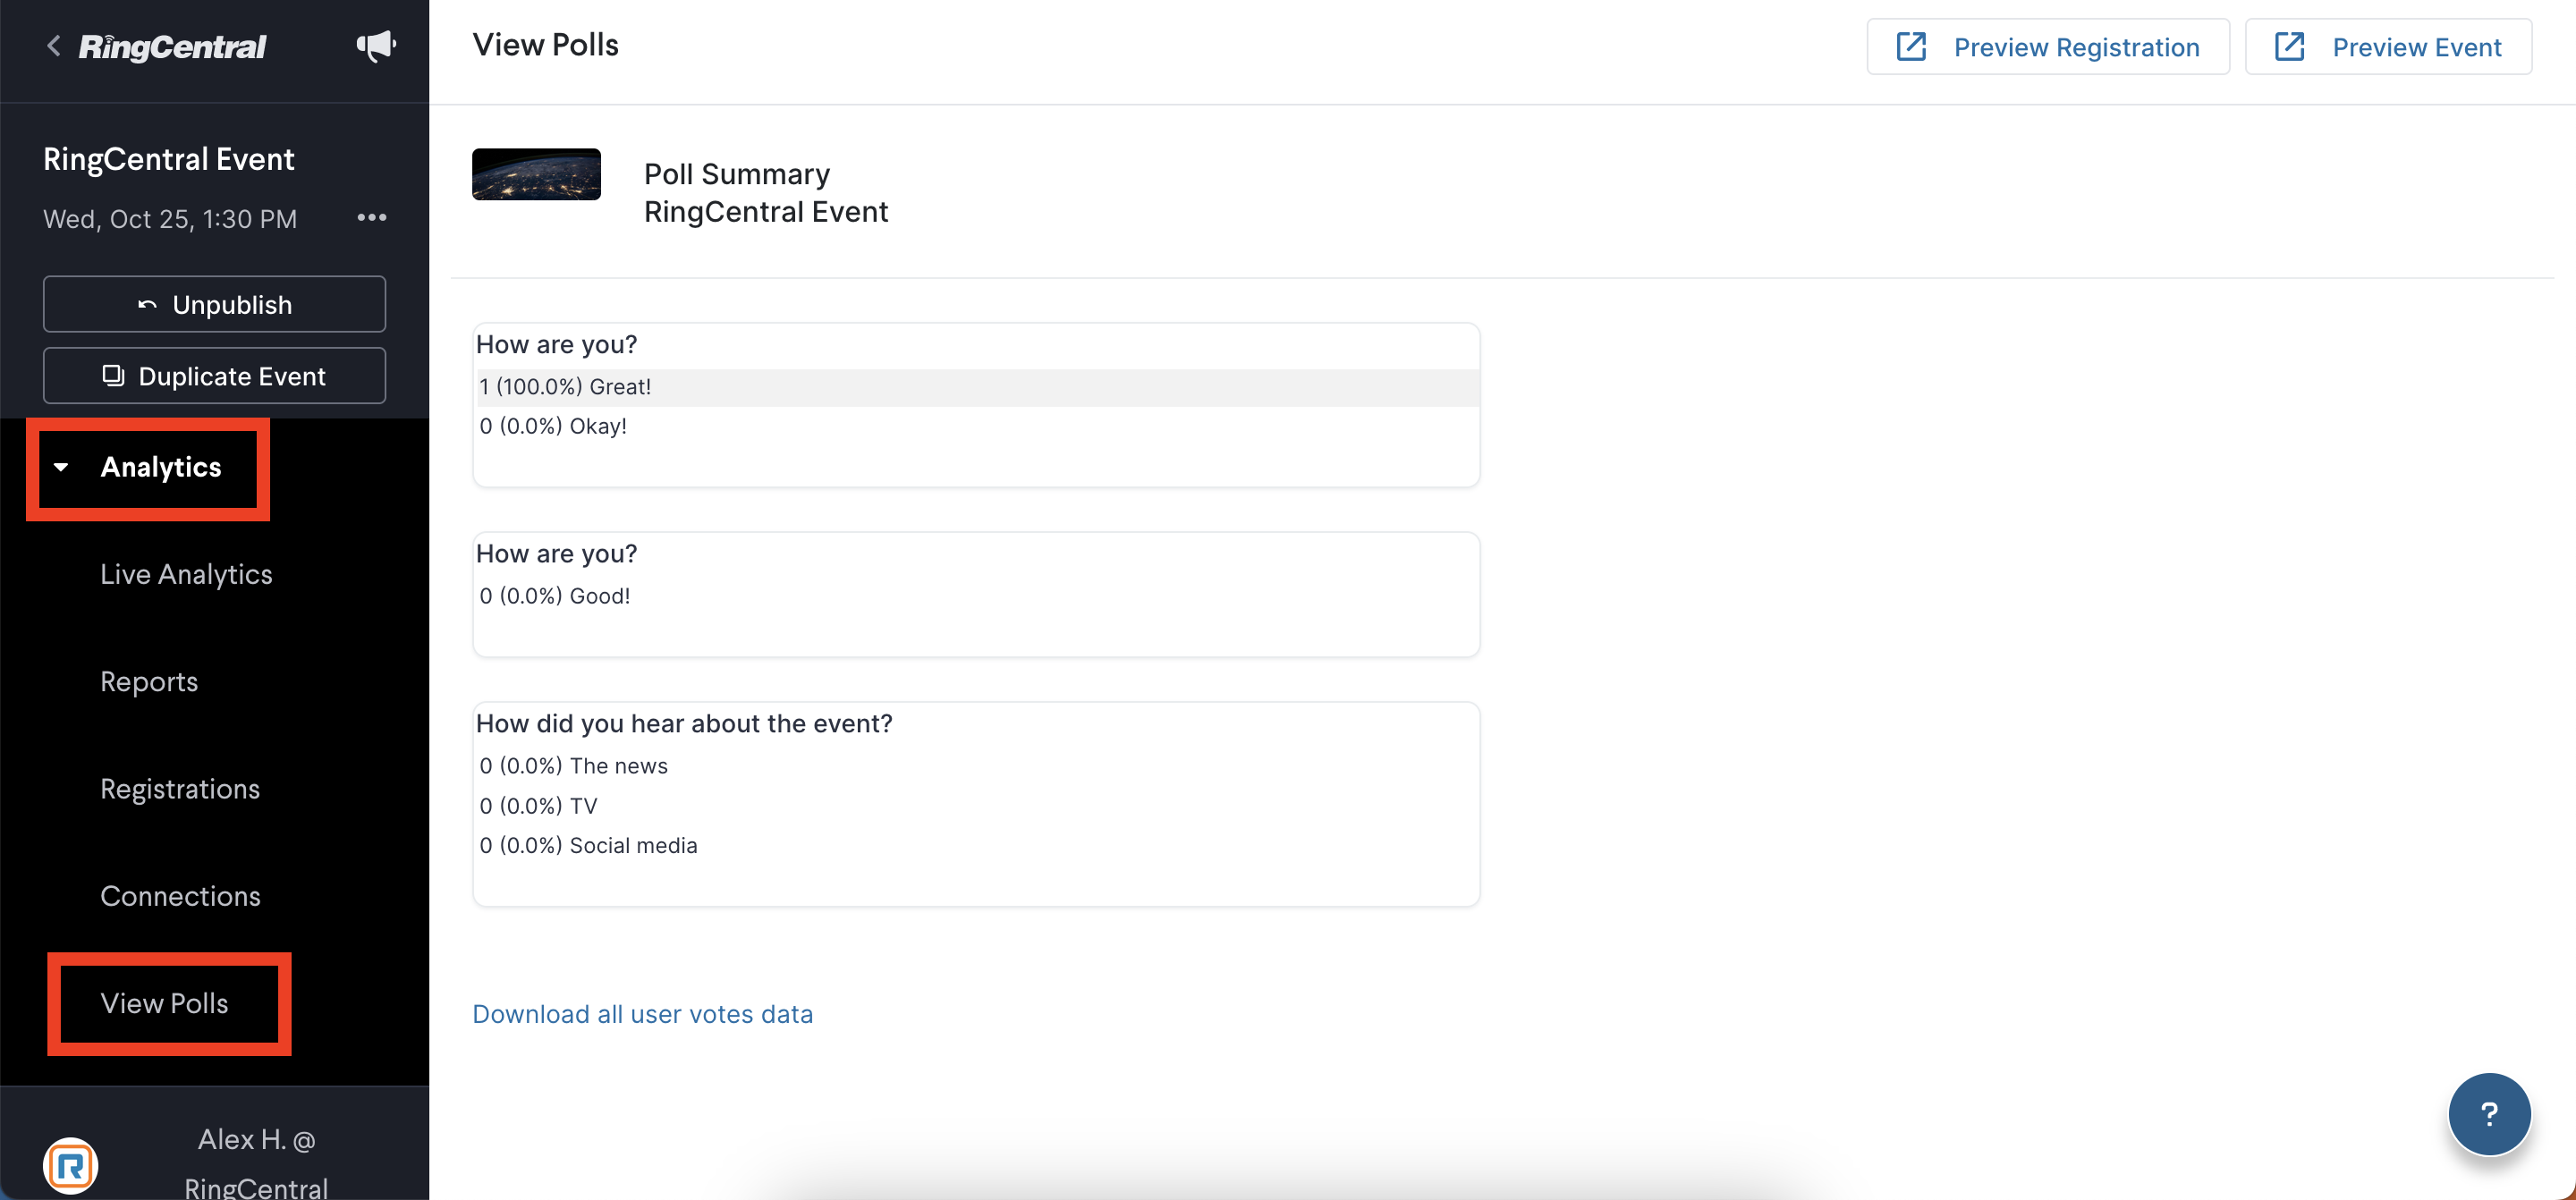The image size is (2576, 1200).
Task: Open Connections analytics
Action: tap(180, 896)
